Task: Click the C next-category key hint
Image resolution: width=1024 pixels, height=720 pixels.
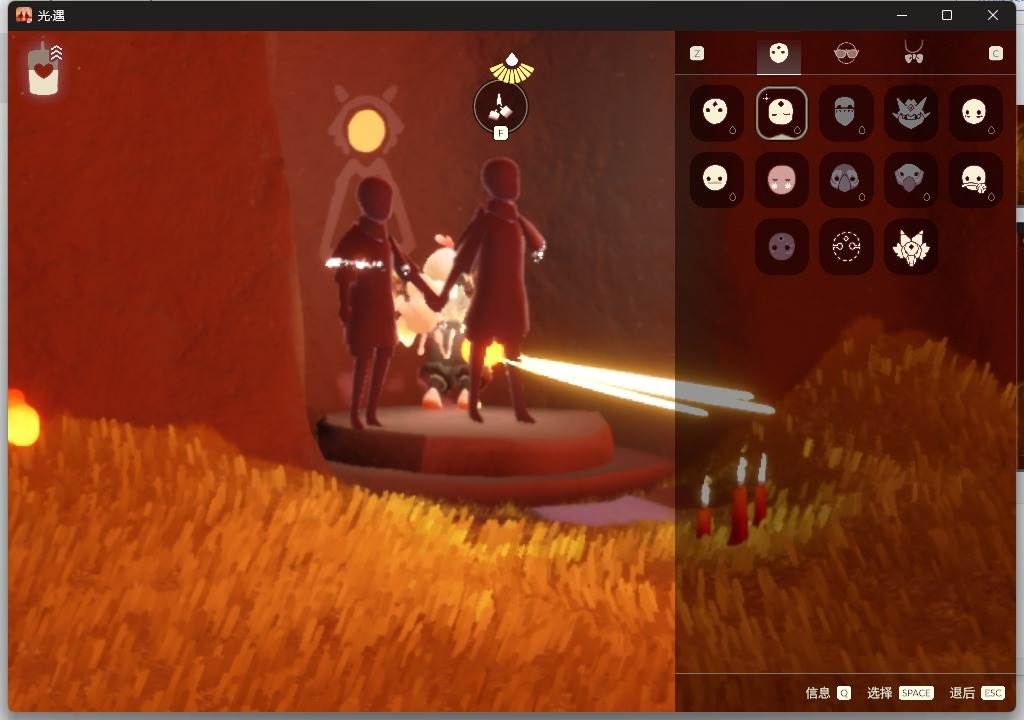Action: click(x=995, y=54)
